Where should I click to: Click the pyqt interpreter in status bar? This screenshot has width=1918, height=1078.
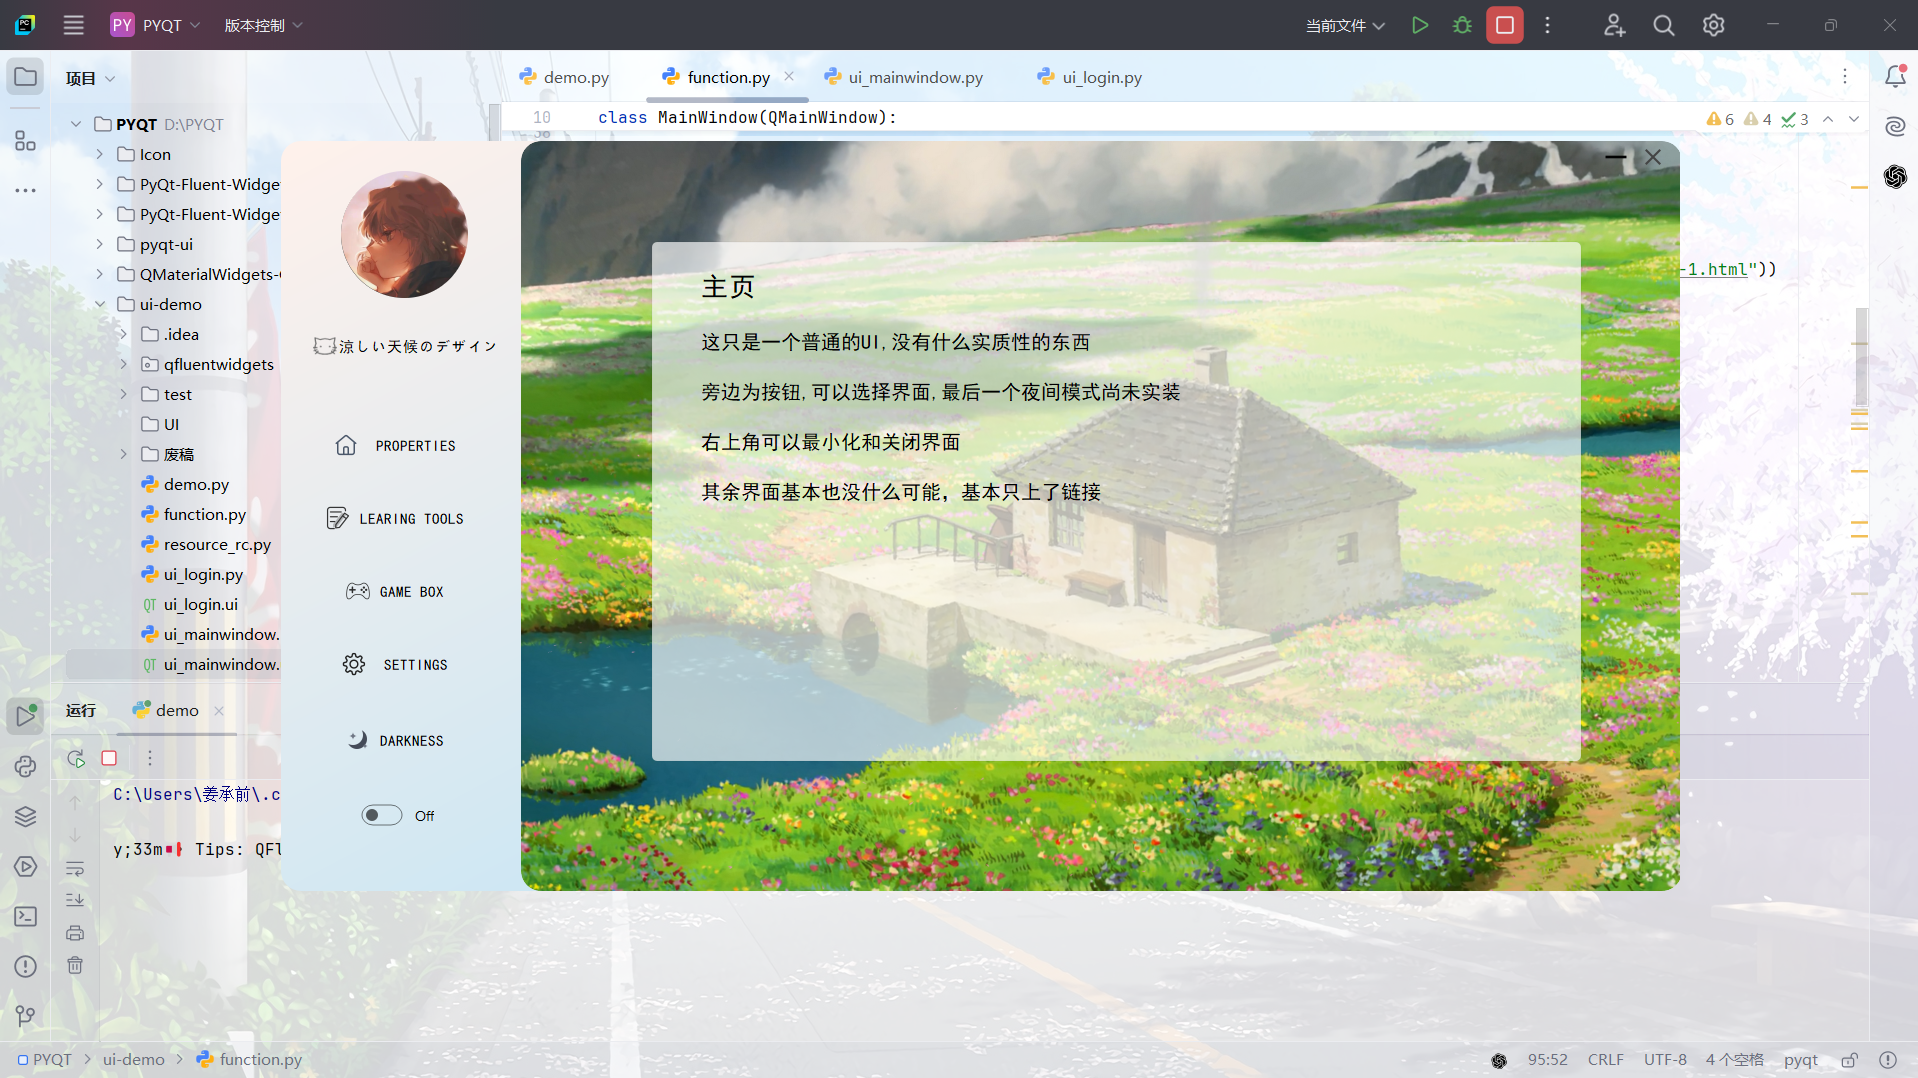point(1800,1060)
